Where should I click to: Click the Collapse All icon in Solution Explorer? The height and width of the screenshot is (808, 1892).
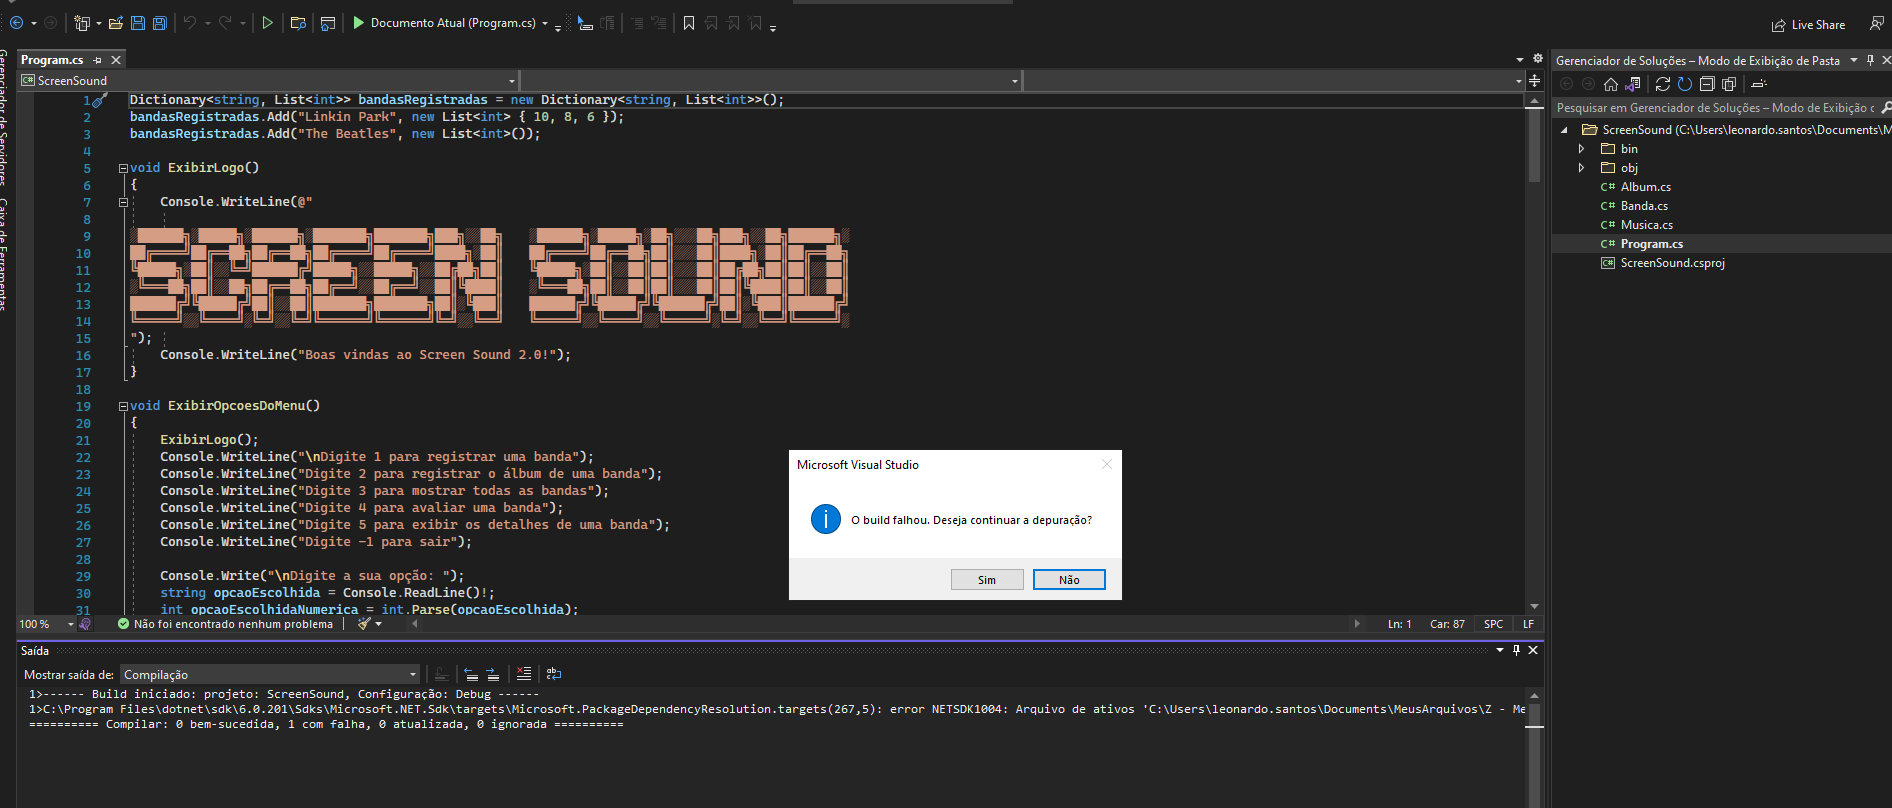point(1707,84)
